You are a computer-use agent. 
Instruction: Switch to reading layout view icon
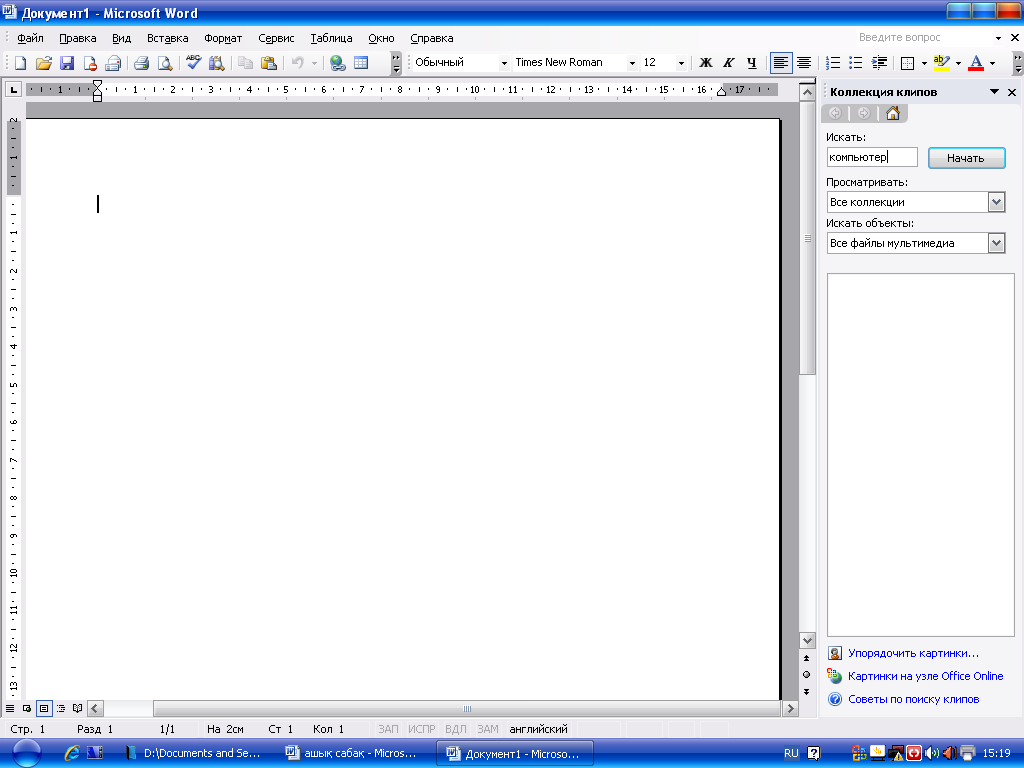[x=78, y=709]
